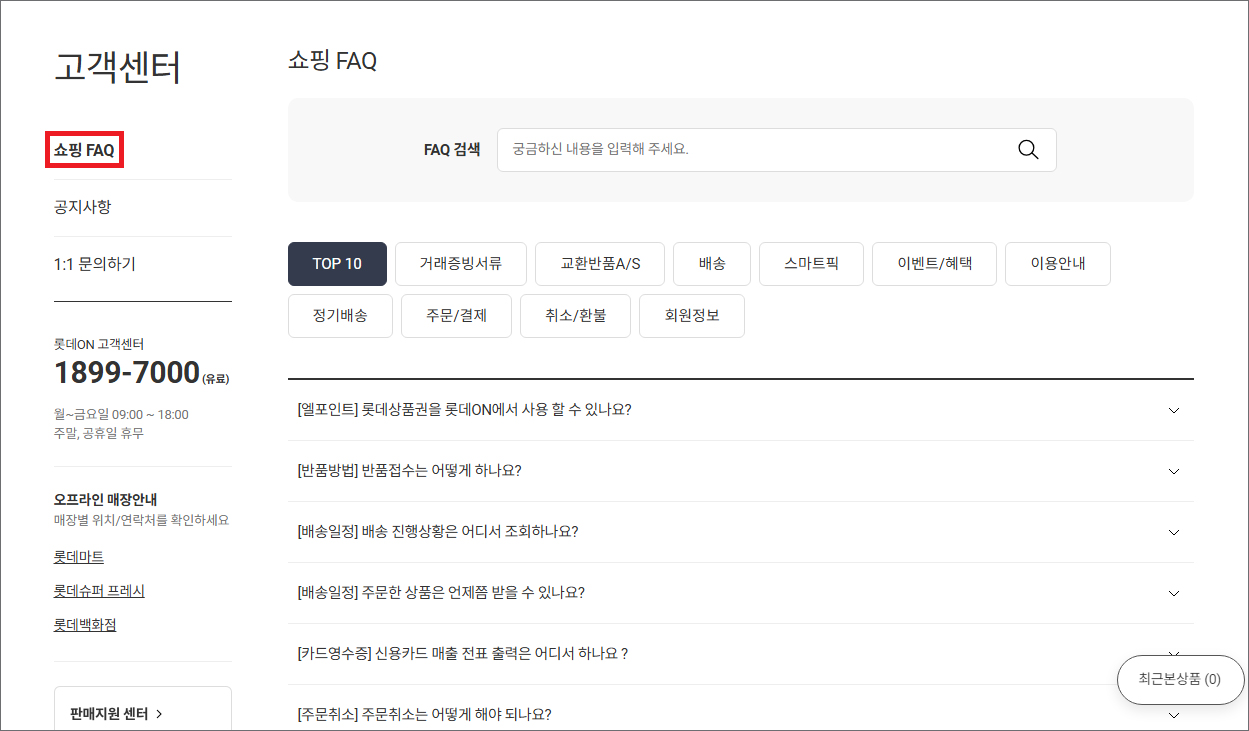Screen dimensions: 1249x731
Task: Follow the 롯데마트 store link
Action: [x=79, y=557]
